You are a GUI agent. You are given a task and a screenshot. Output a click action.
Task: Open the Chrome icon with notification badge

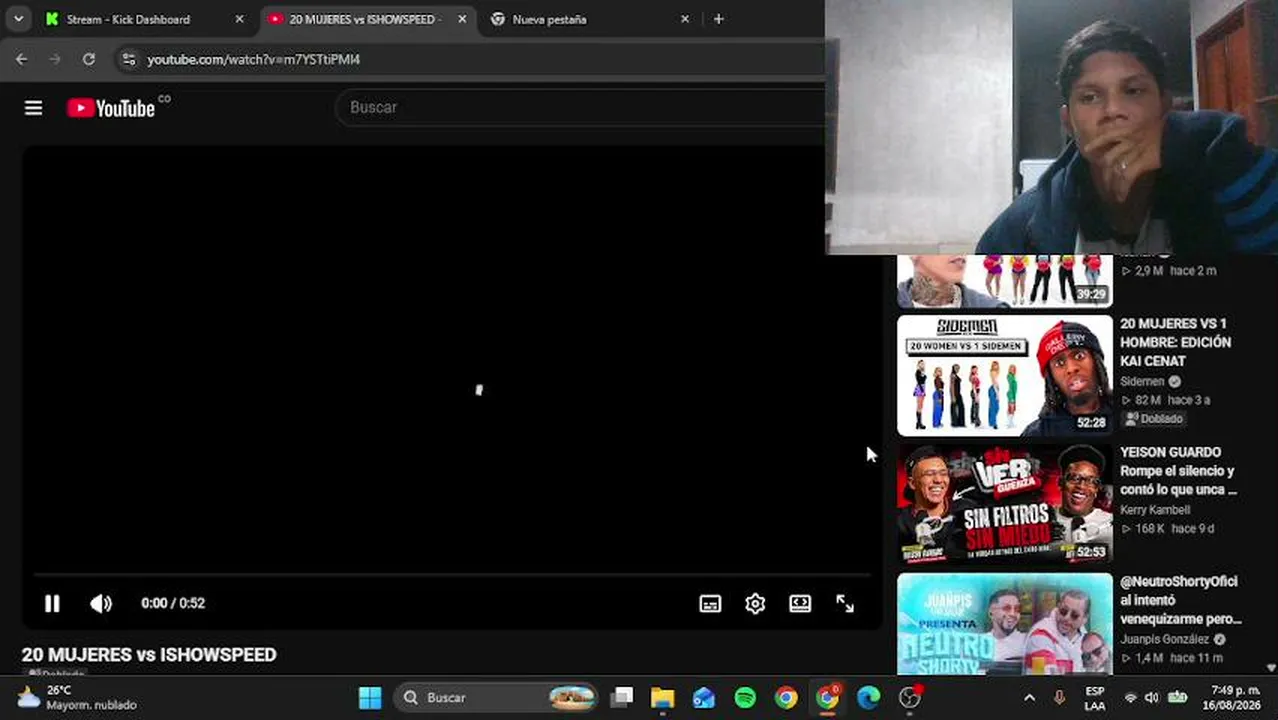[827, 697]
